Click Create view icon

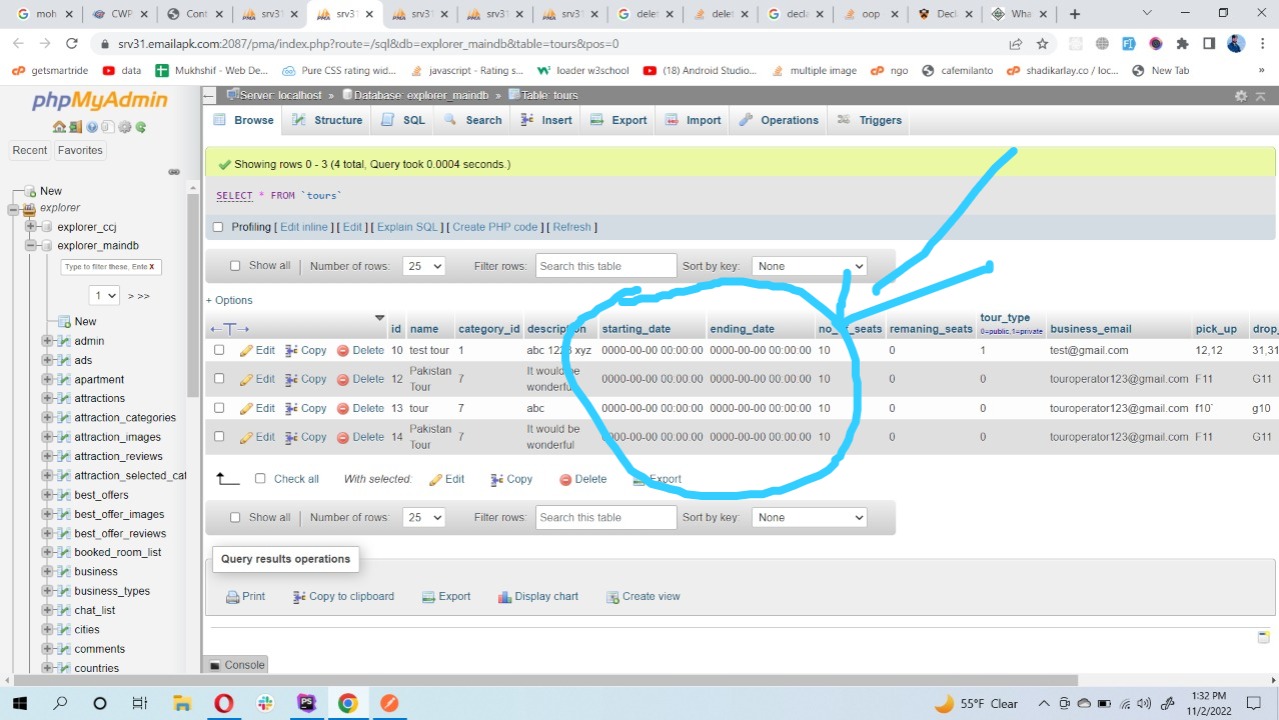[613, 597]
